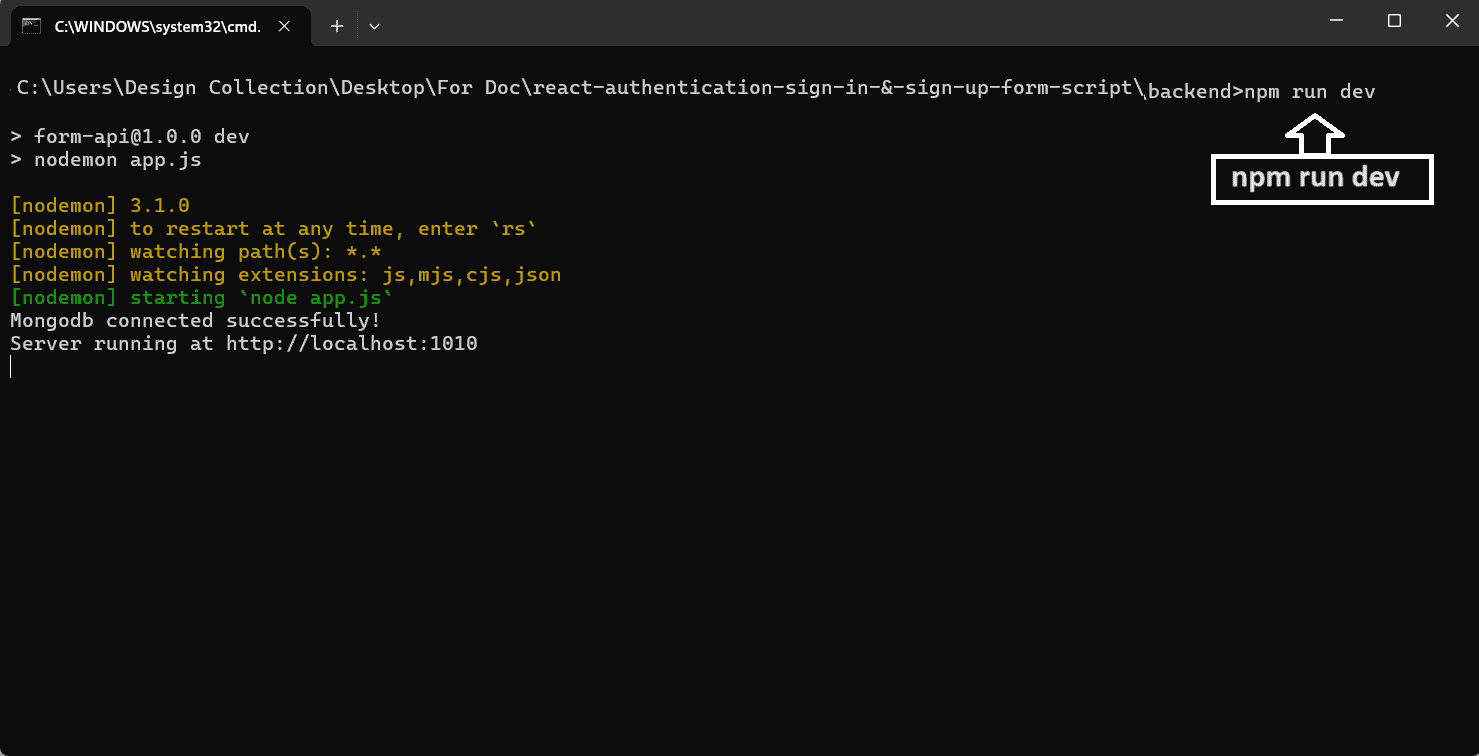Click the 'to restart at any time' line
Image resolution: width=1479 pixels, height=756 pixels.
274,229
